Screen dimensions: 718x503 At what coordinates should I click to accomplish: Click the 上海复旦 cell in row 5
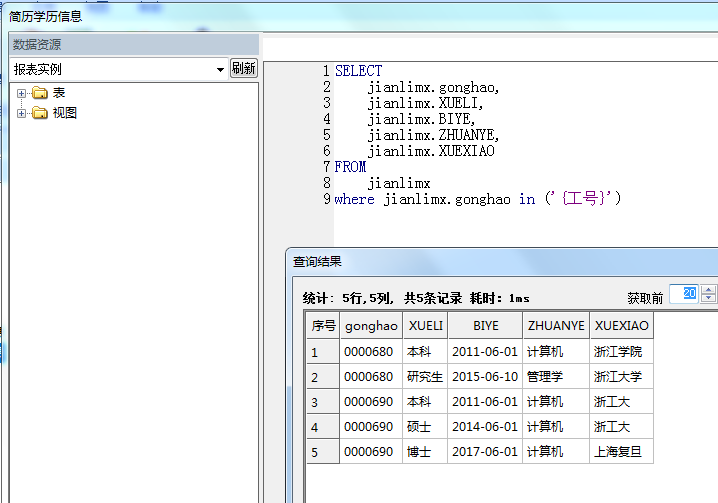coord(618,452)
